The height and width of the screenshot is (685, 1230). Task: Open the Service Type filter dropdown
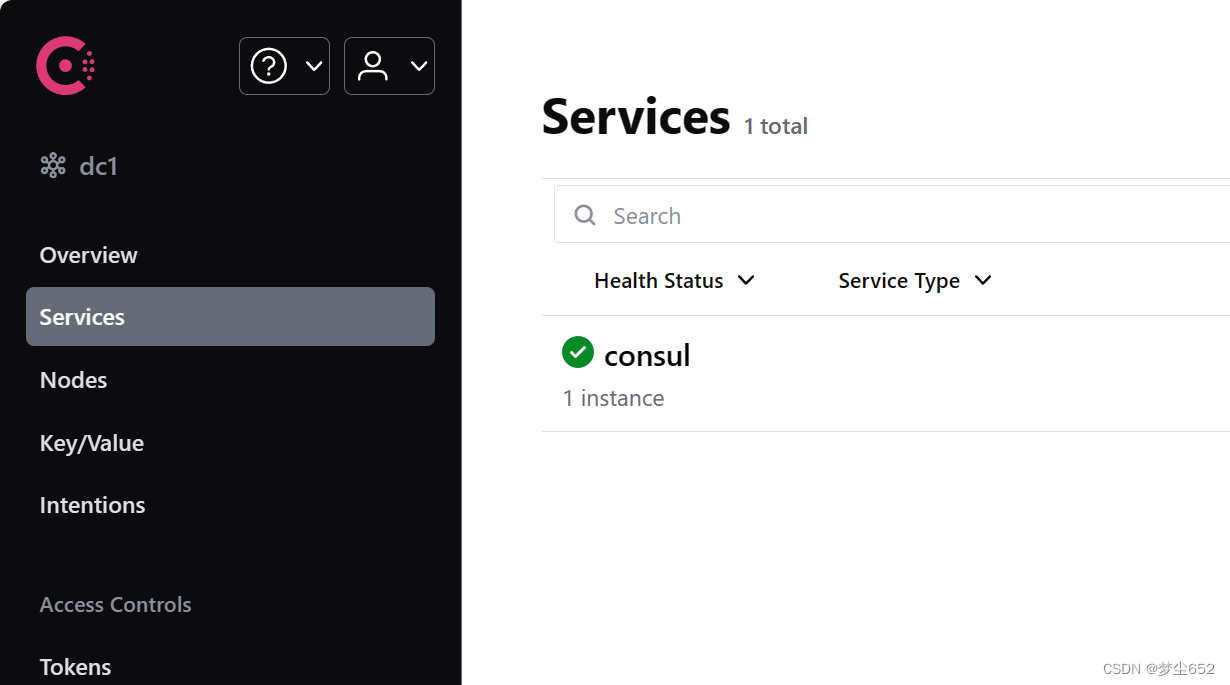[913, 280]
